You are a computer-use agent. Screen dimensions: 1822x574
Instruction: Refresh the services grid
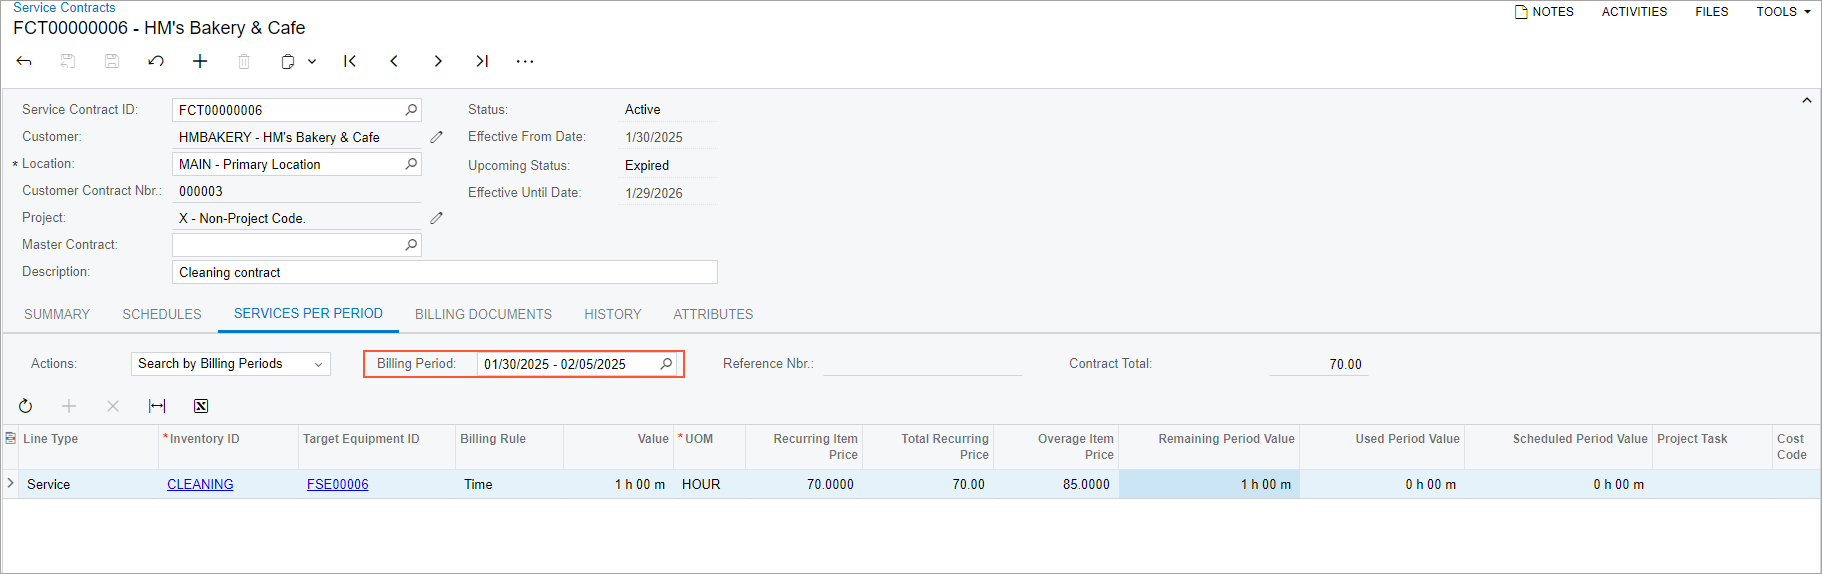click(x=26, y=406)
